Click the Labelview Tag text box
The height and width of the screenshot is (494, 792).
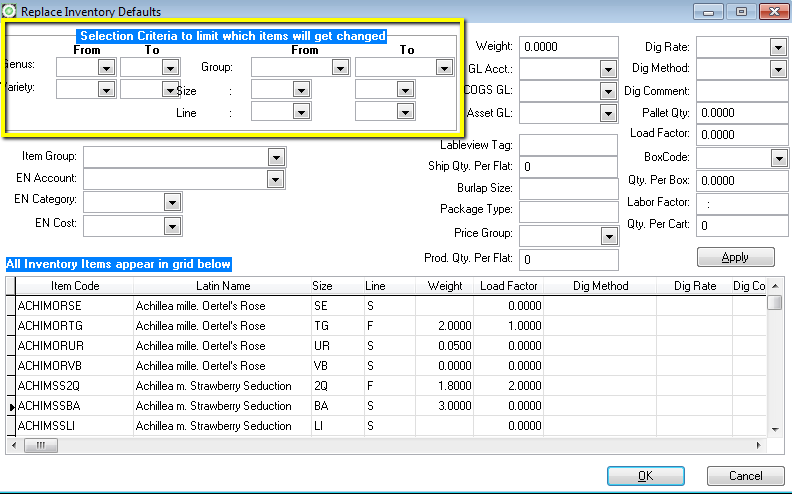click(x=568, y=145)
